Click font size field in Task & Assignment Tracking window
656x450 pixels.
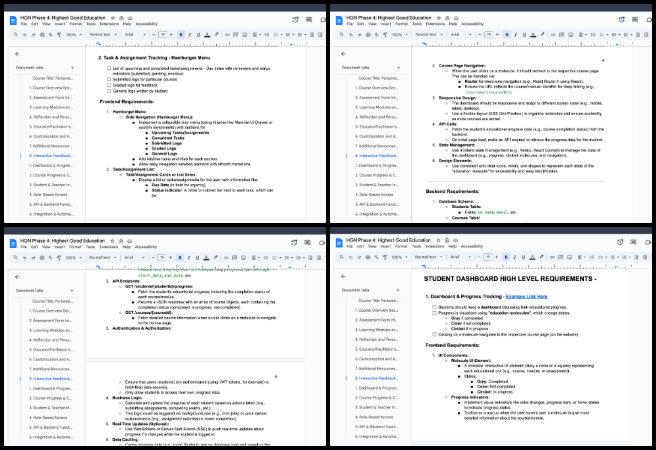(x=162, y=34)
